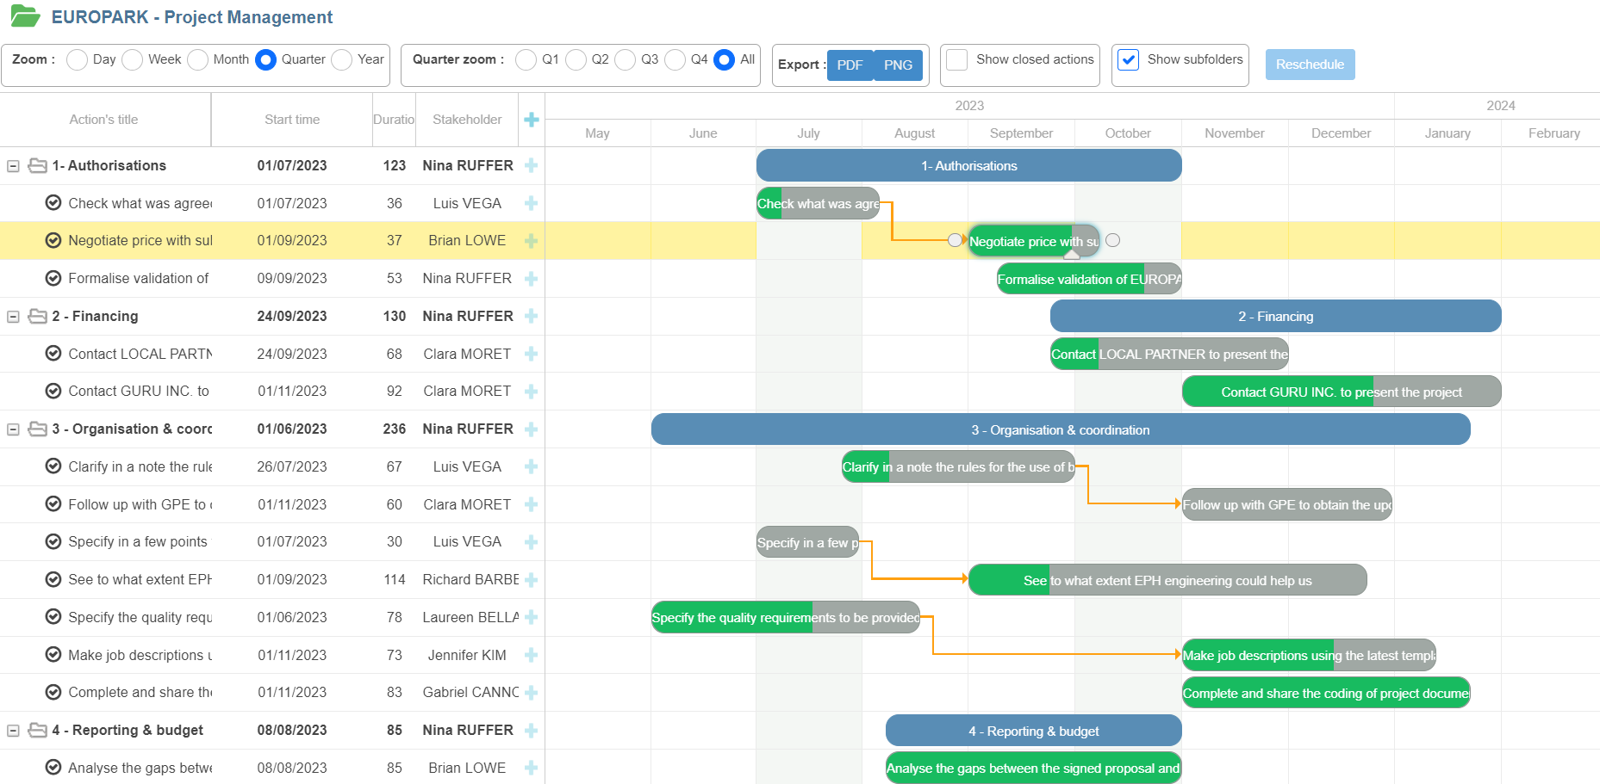1600x784 pixels.
Task: Collapse the 3 - Organisation & coordination group
Action: [13, 429]
